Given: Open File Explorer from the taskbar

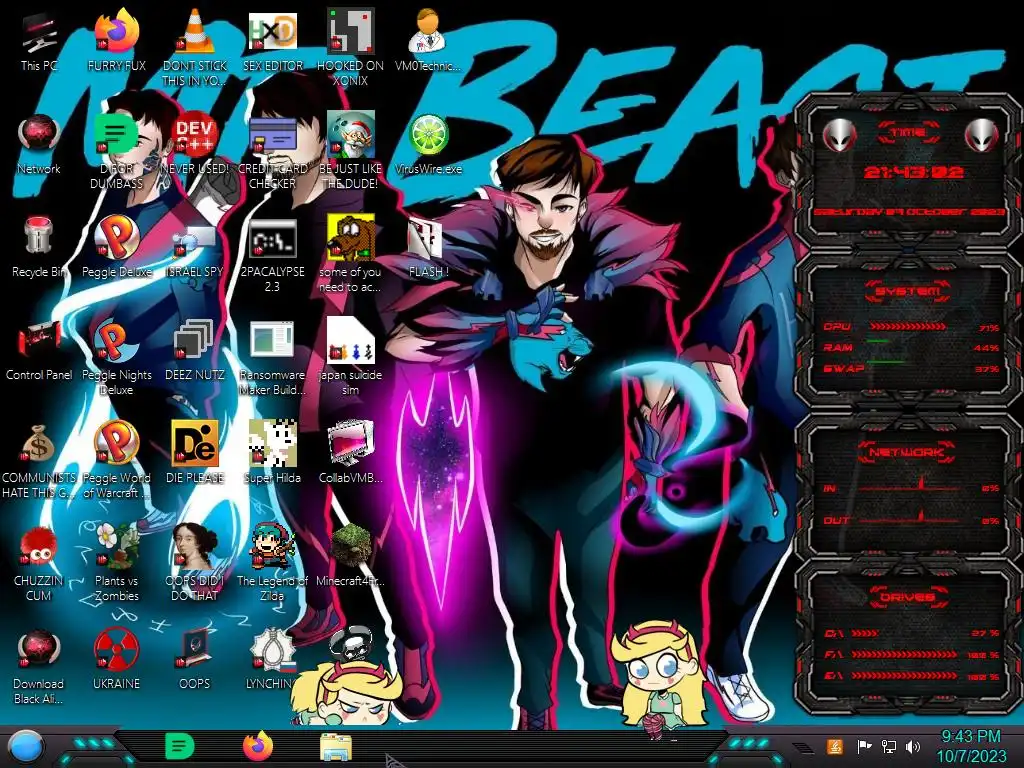Looking at the screenshot, I should [x=336, y=747].
